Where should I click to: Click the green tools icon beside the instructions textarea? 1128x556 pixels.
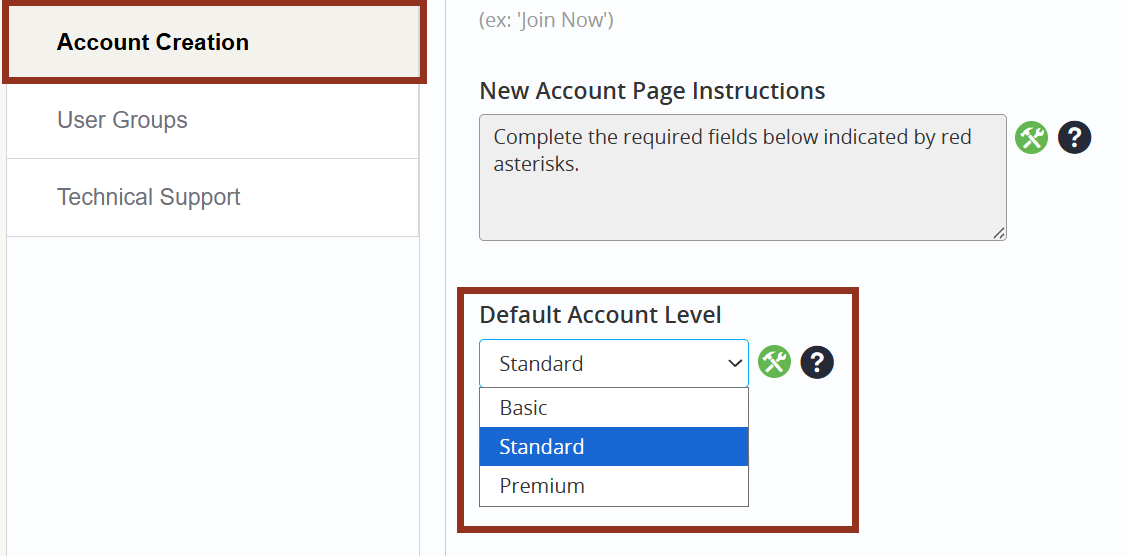pos(1032,137)
